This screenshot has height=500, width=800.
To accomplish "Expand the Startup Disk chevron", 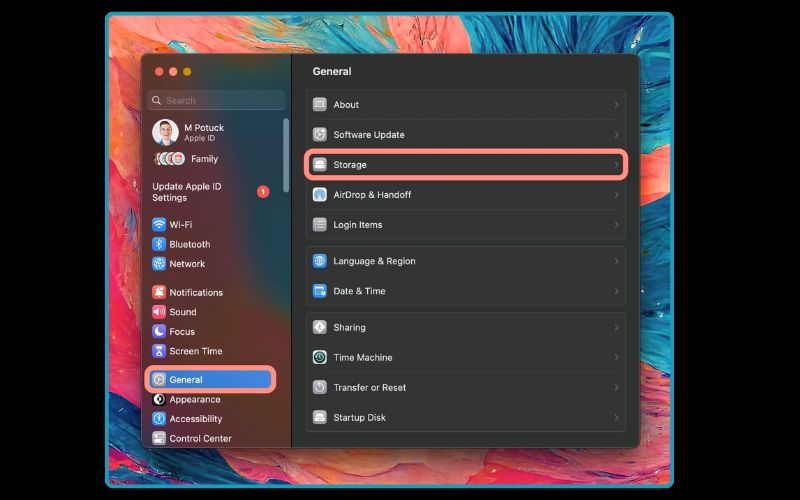I will [x=616, y=418].
